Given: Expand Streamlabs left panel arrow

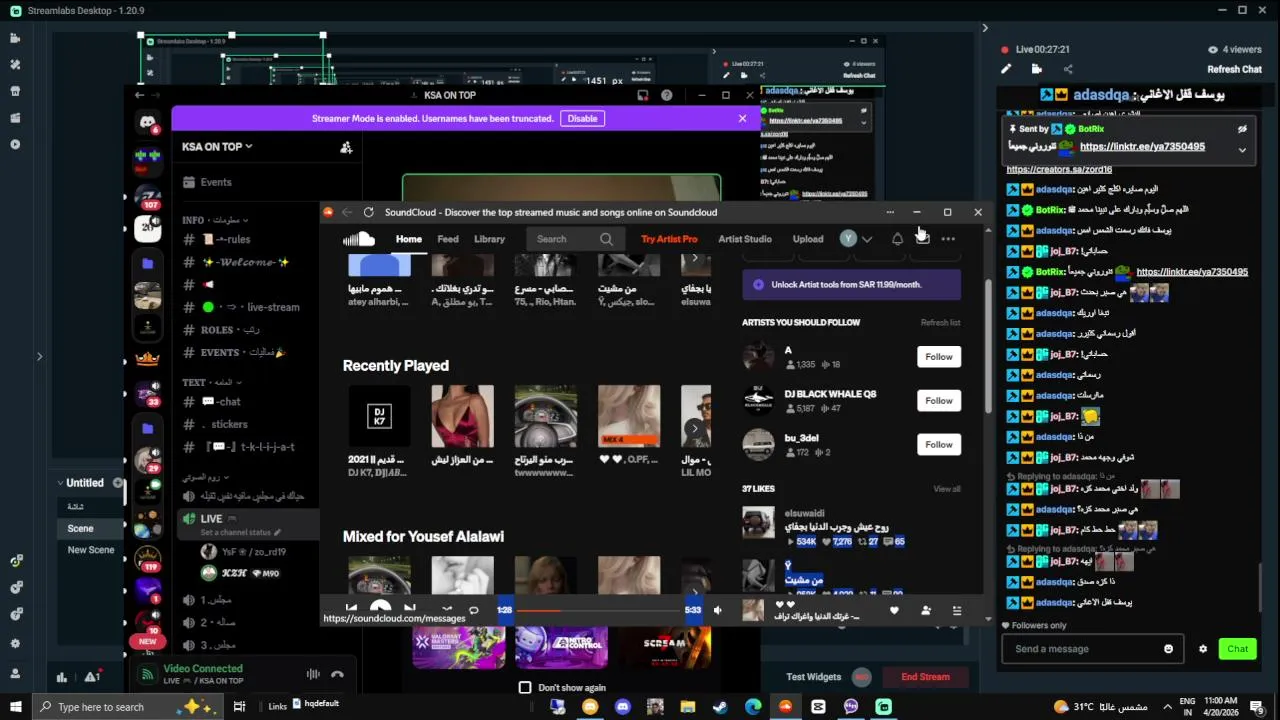Looking at the screenshot, I should tap(39, 356).
